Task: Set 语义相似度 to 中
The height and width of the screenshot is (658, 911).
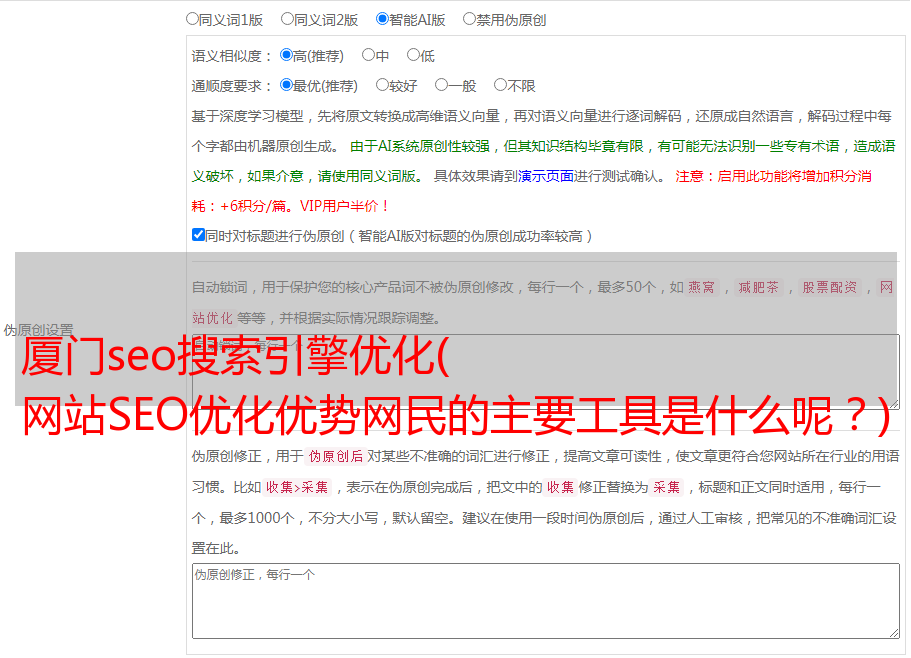Action: click(368, 55)
